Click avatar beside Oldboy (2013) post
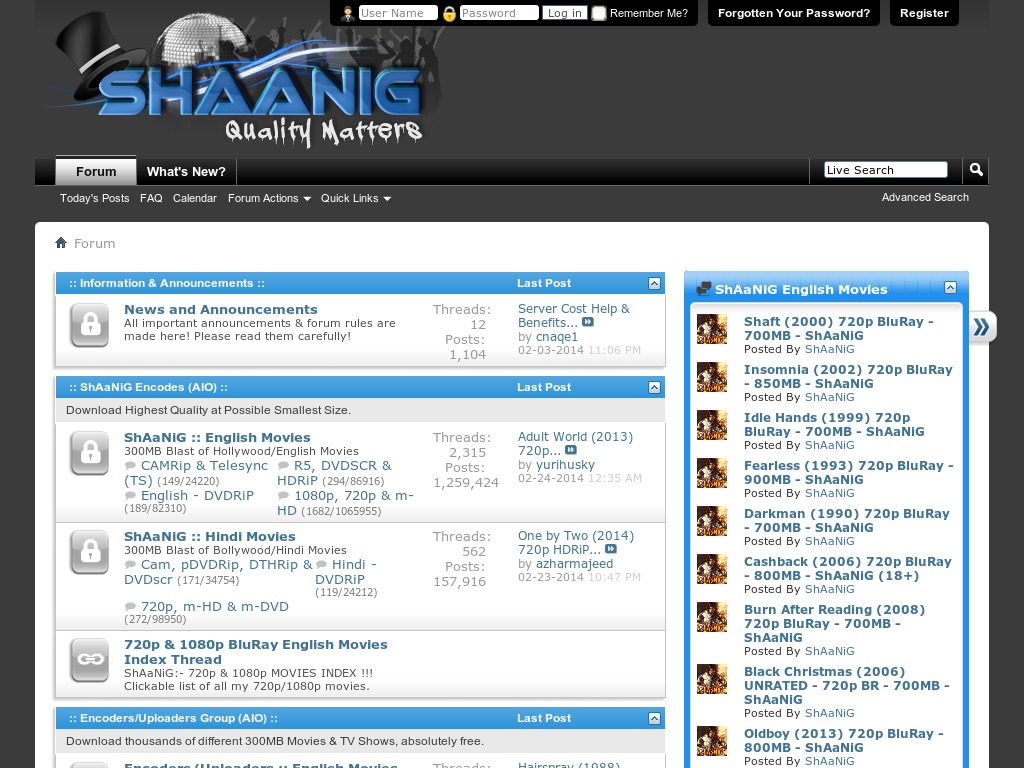The image size is (1024, 768). (x=712, y=741)
